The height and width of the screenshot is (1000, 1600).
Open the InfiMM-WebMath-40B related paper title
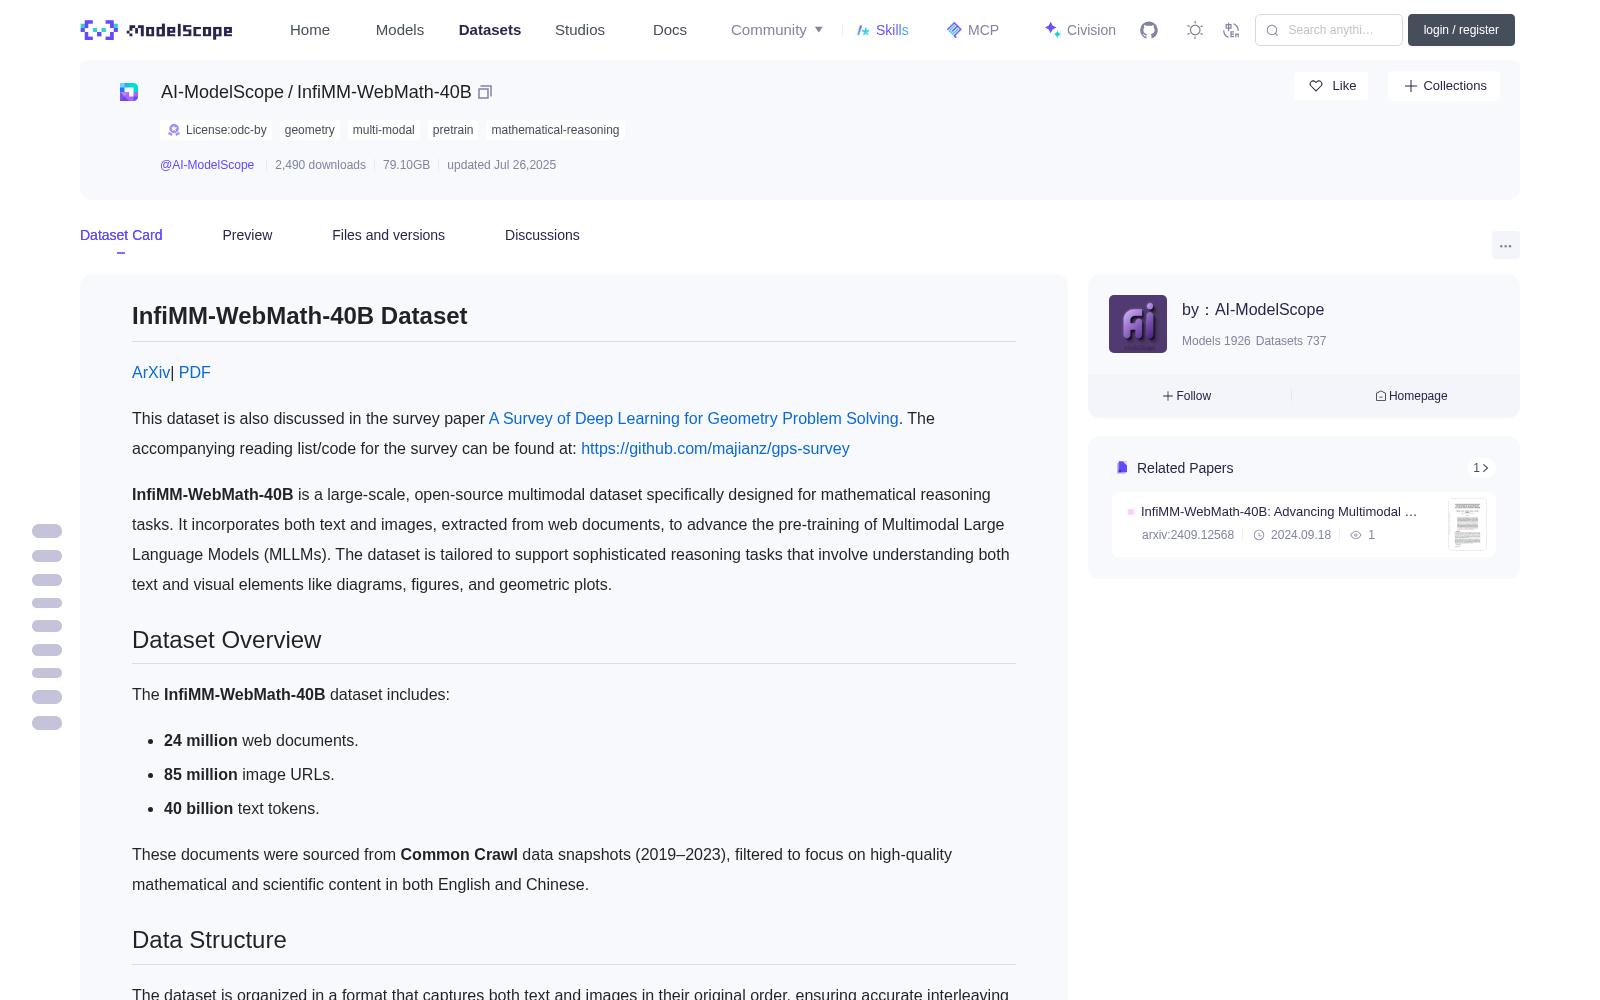coord(1278,512)
